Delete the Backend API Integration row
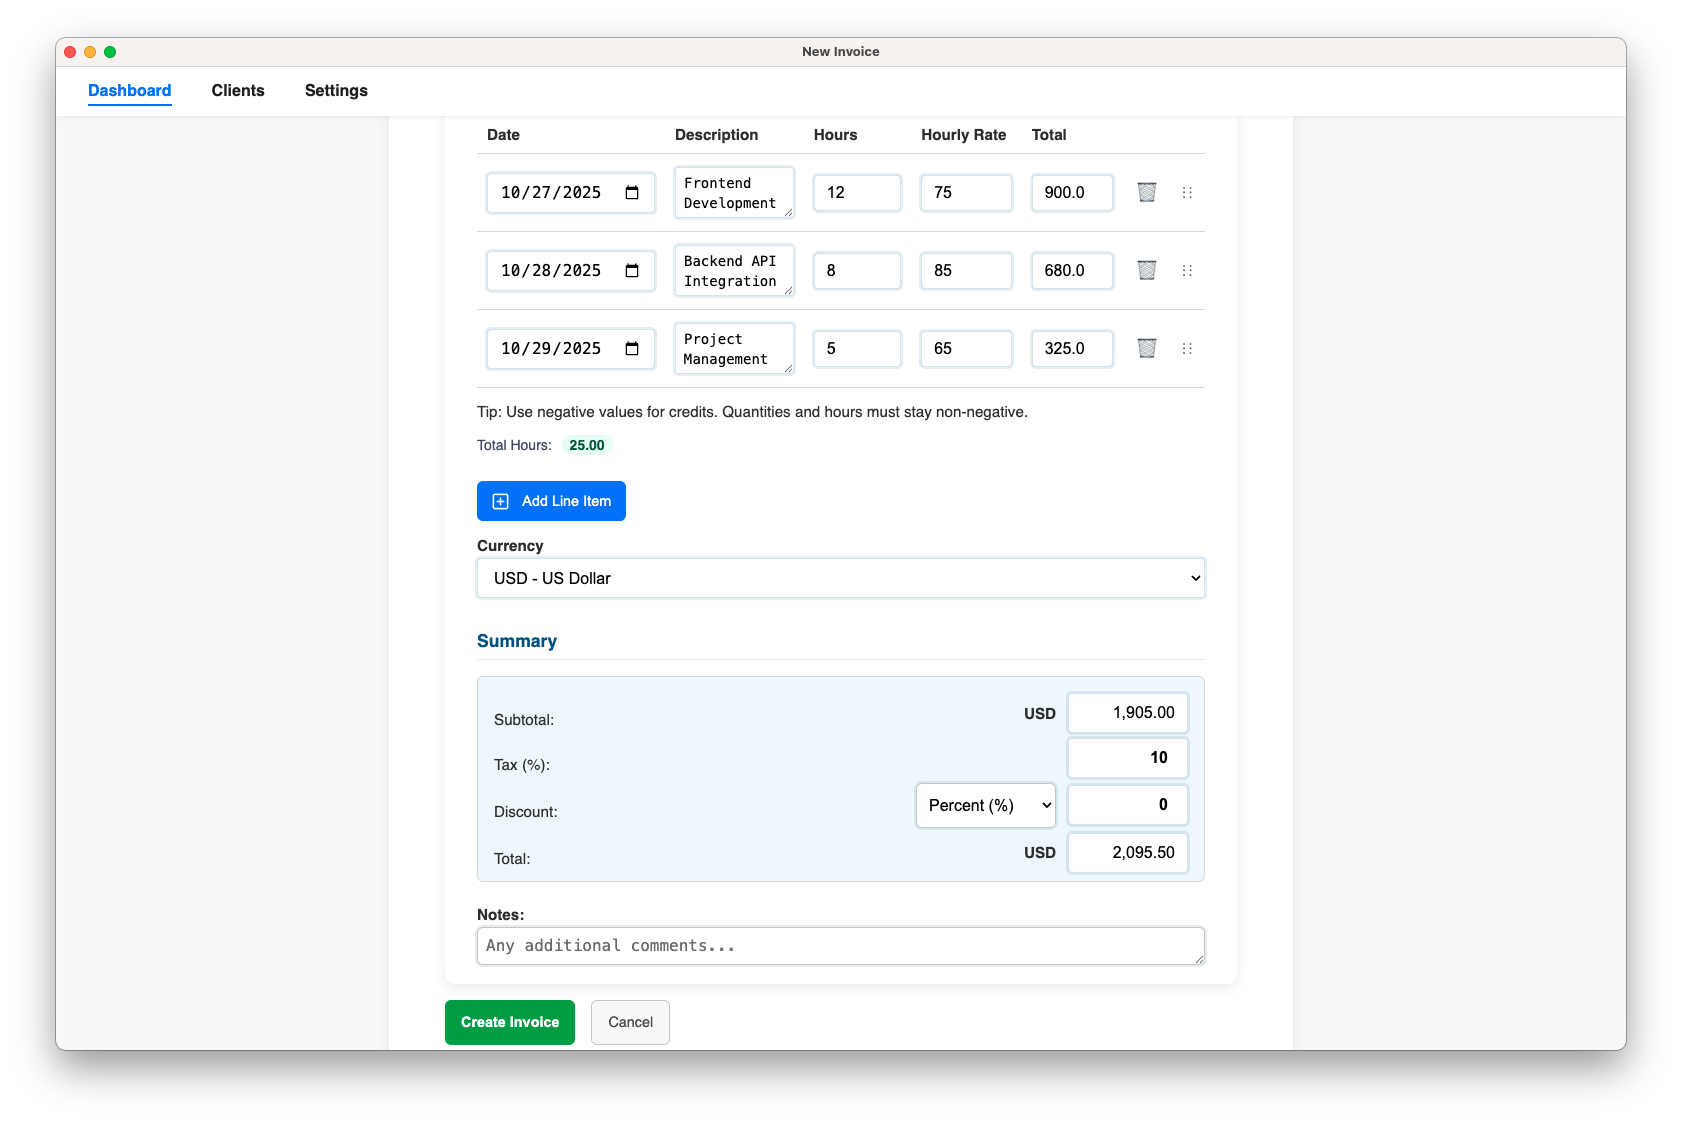 pos(1147,270)
